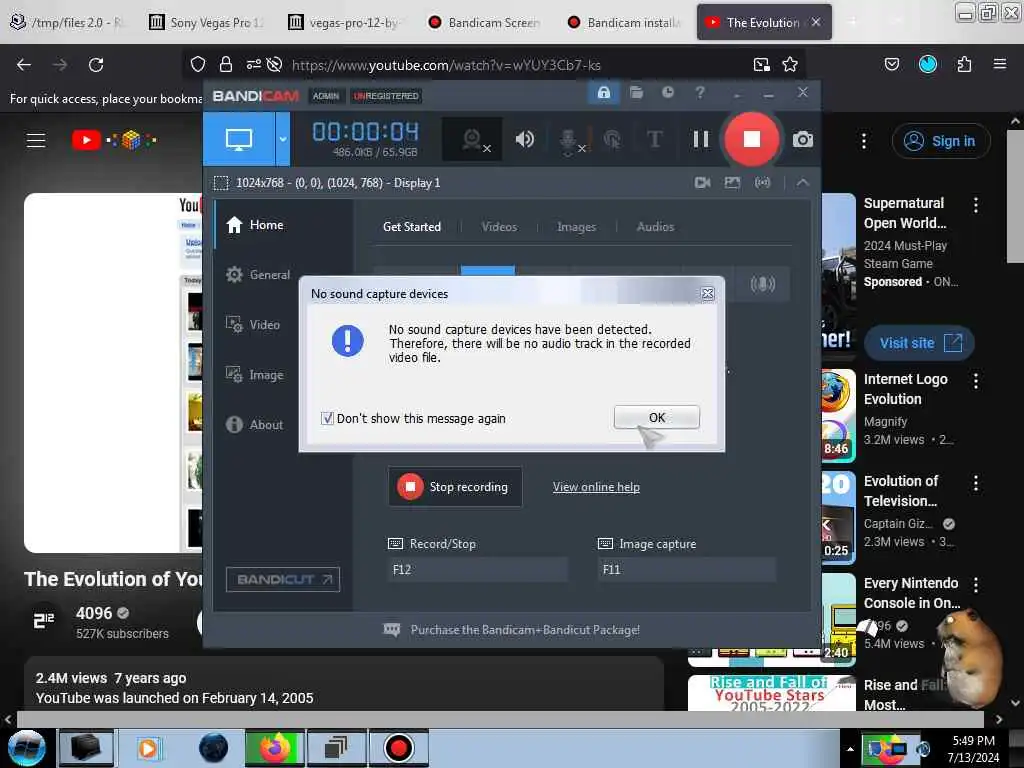This screenshot has height=768, width=1024.
Task: Bookmark this page with star icon
Action: click(790, 65)
